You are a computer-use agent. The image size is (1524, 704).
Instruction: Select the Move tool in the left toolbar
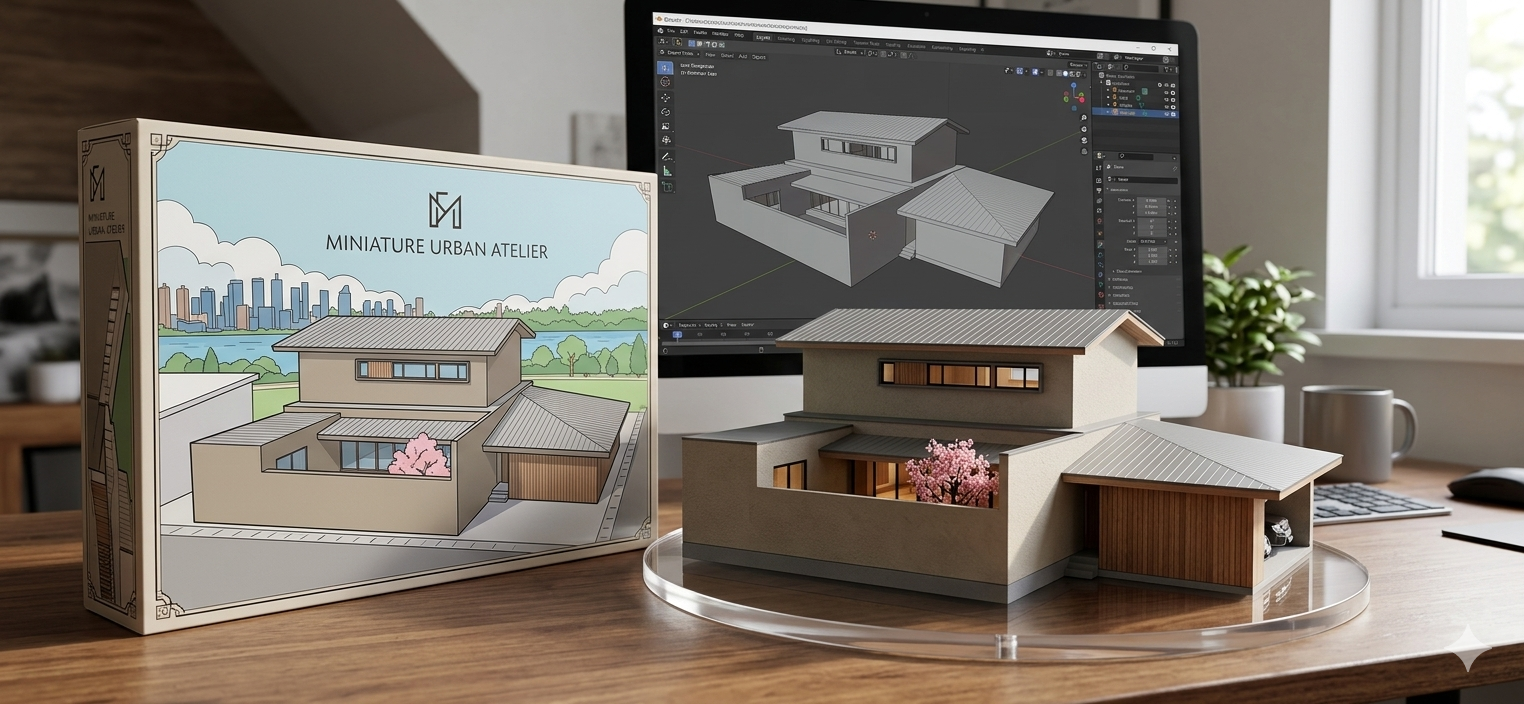tap(666, 97)
